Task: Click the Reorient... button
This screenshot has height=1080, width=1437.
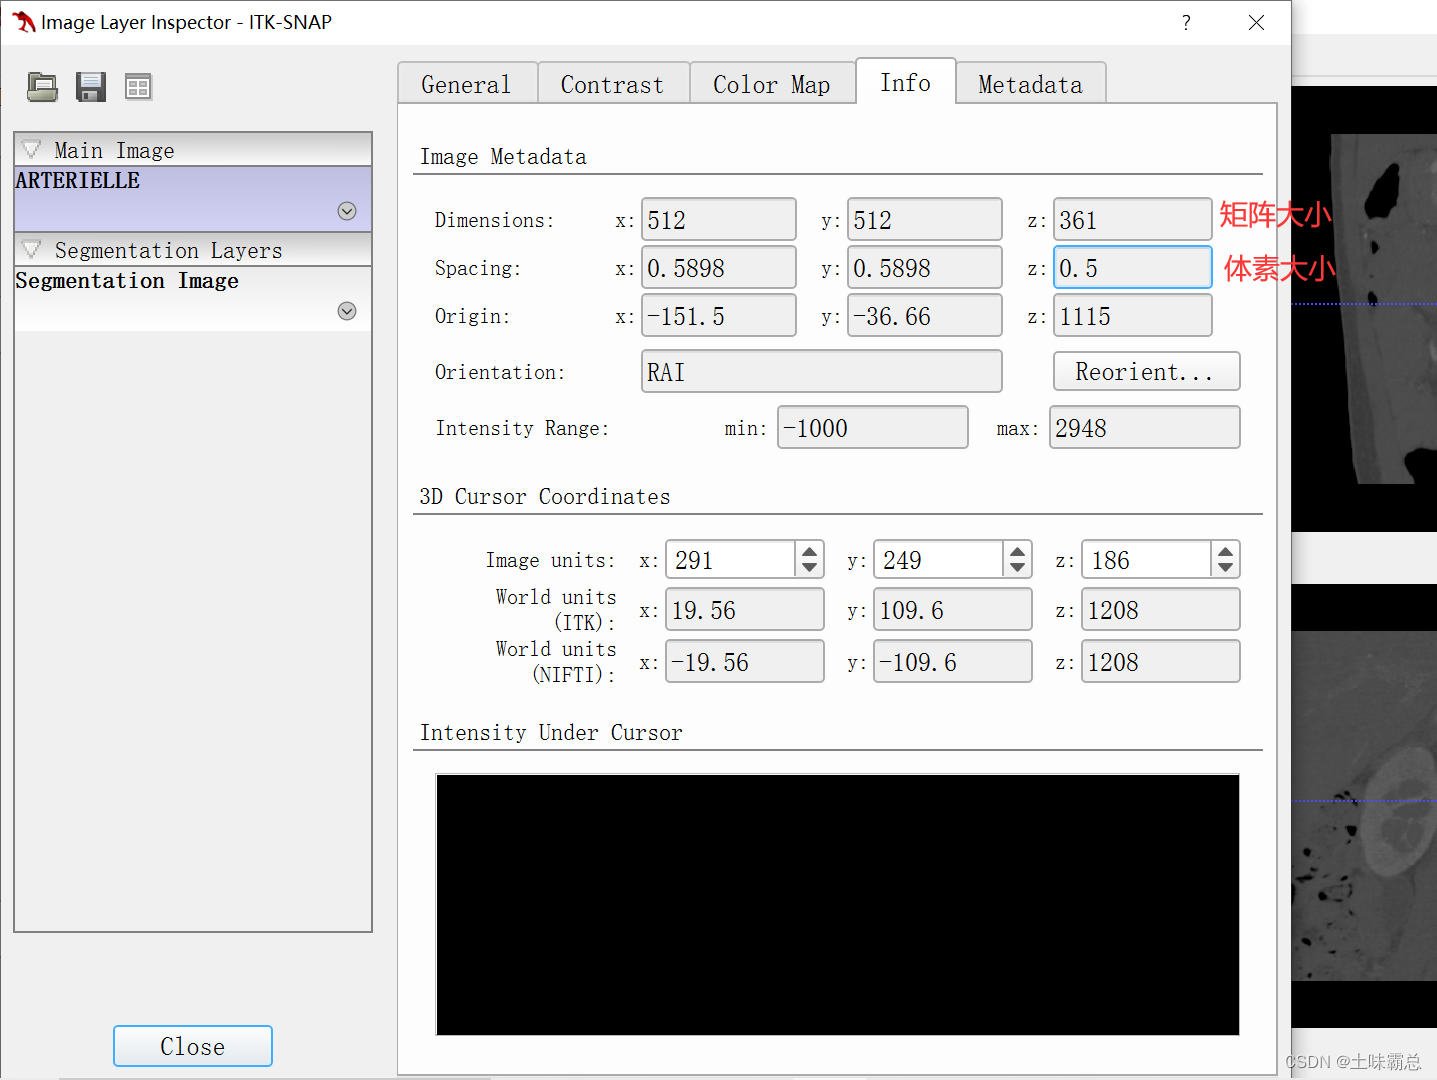Action: point(1146,371)
